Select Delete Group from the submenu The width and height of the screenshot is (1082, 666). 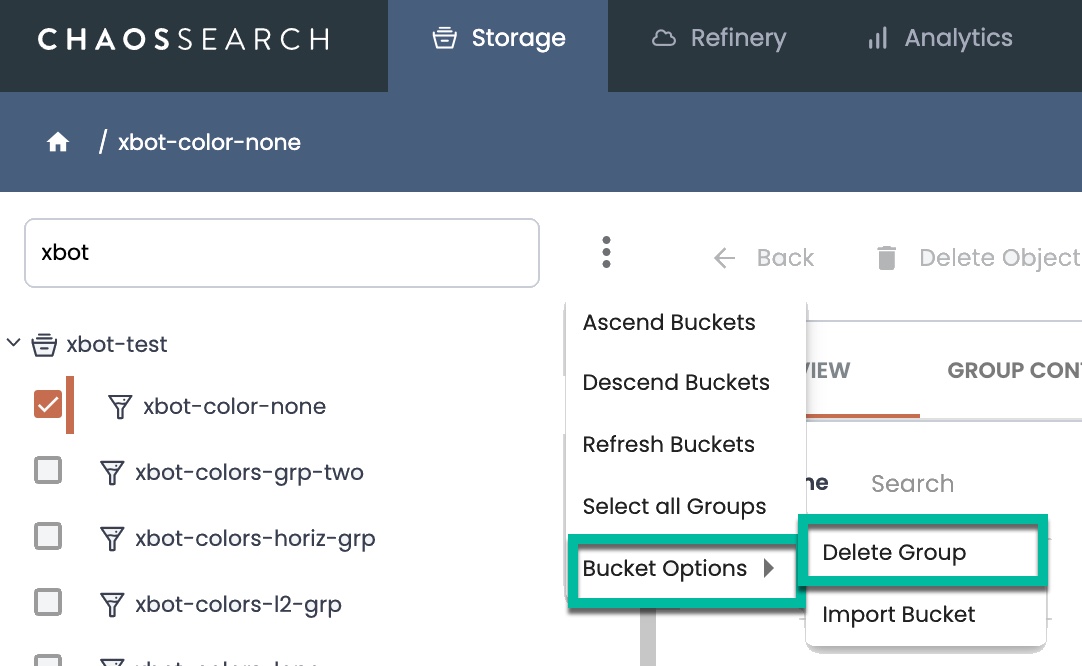click(894, 553)
